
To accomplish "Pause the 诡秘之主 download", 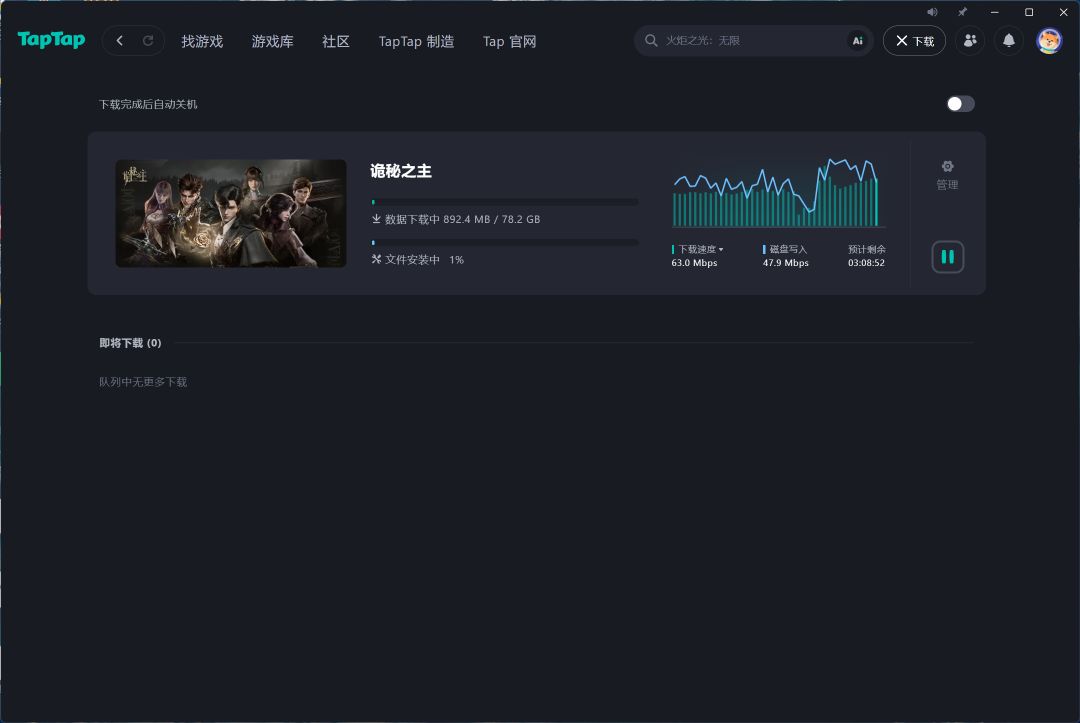I will [x=948, y=257].
